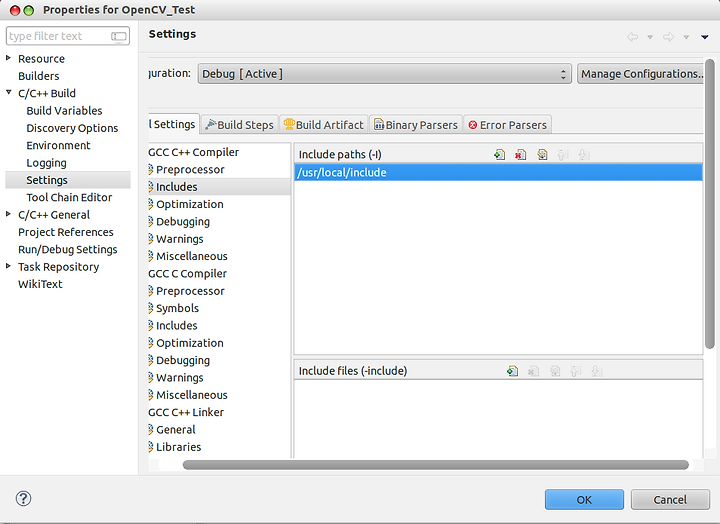Select Settings under C/C++ Build

(x=68, y=180)
